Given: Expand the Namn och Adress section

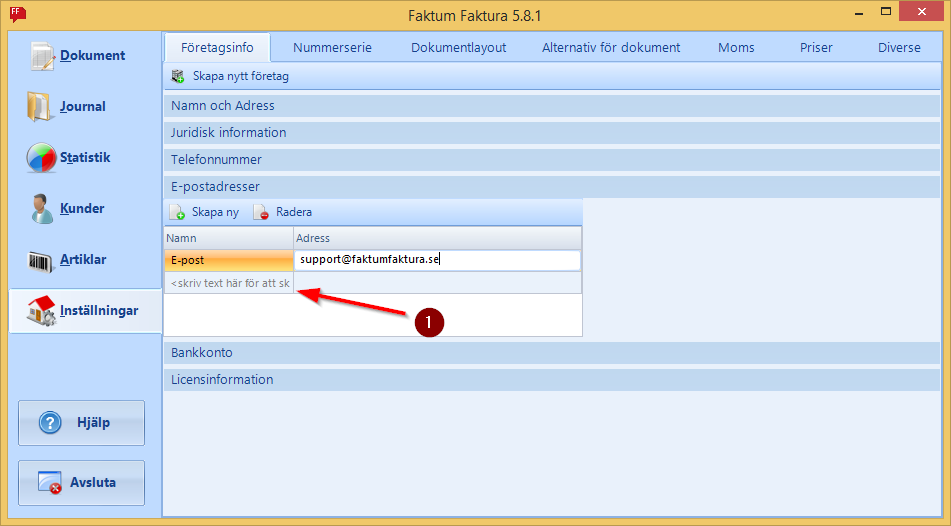Looking at the screenshot, I should point(552,106).
